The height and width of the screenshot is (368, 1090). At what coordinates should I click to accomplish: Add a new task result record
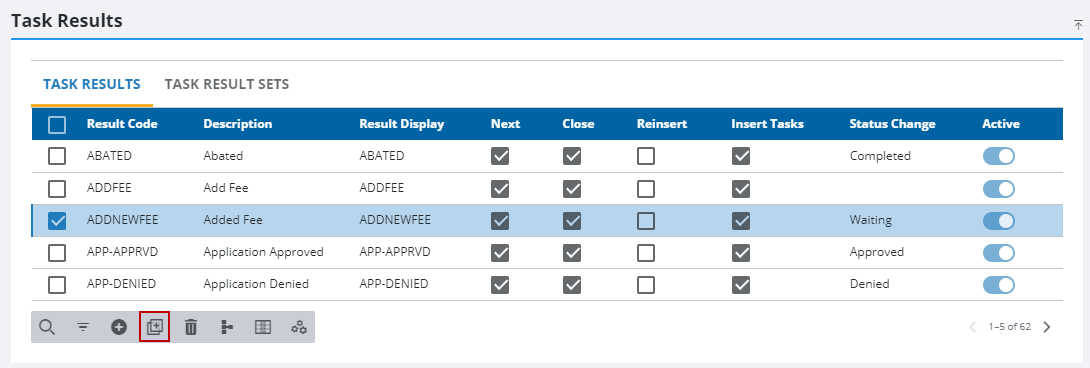(119, 327)
